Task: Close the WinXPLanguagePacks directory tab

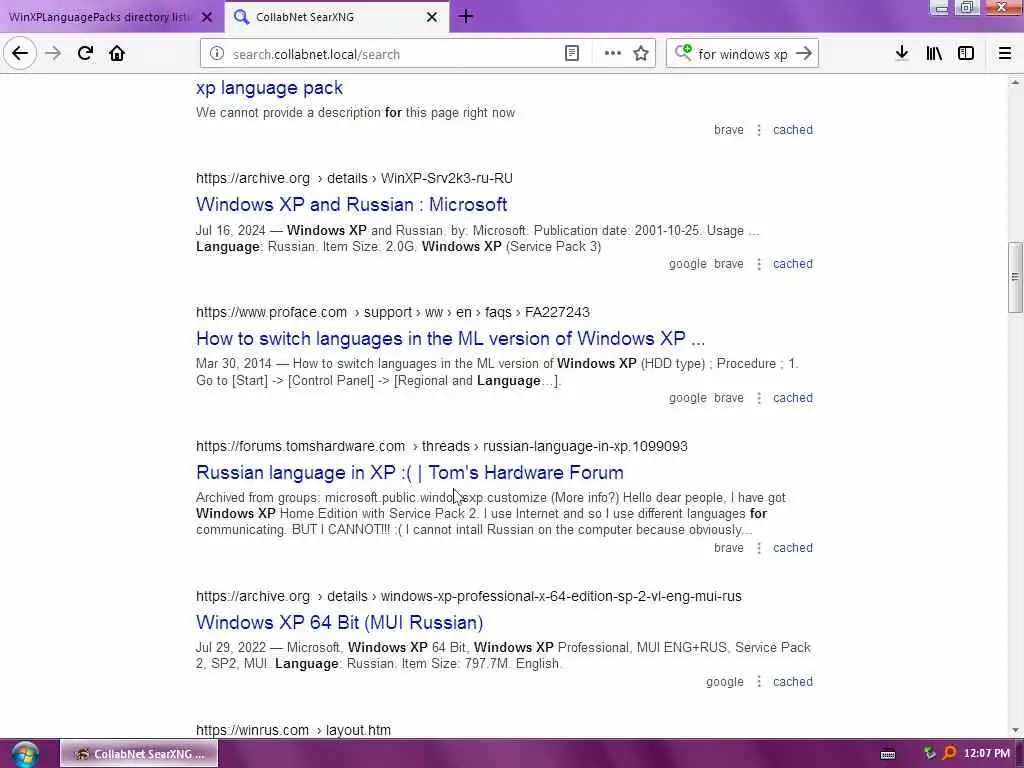Action: click(x=207, y=17)
